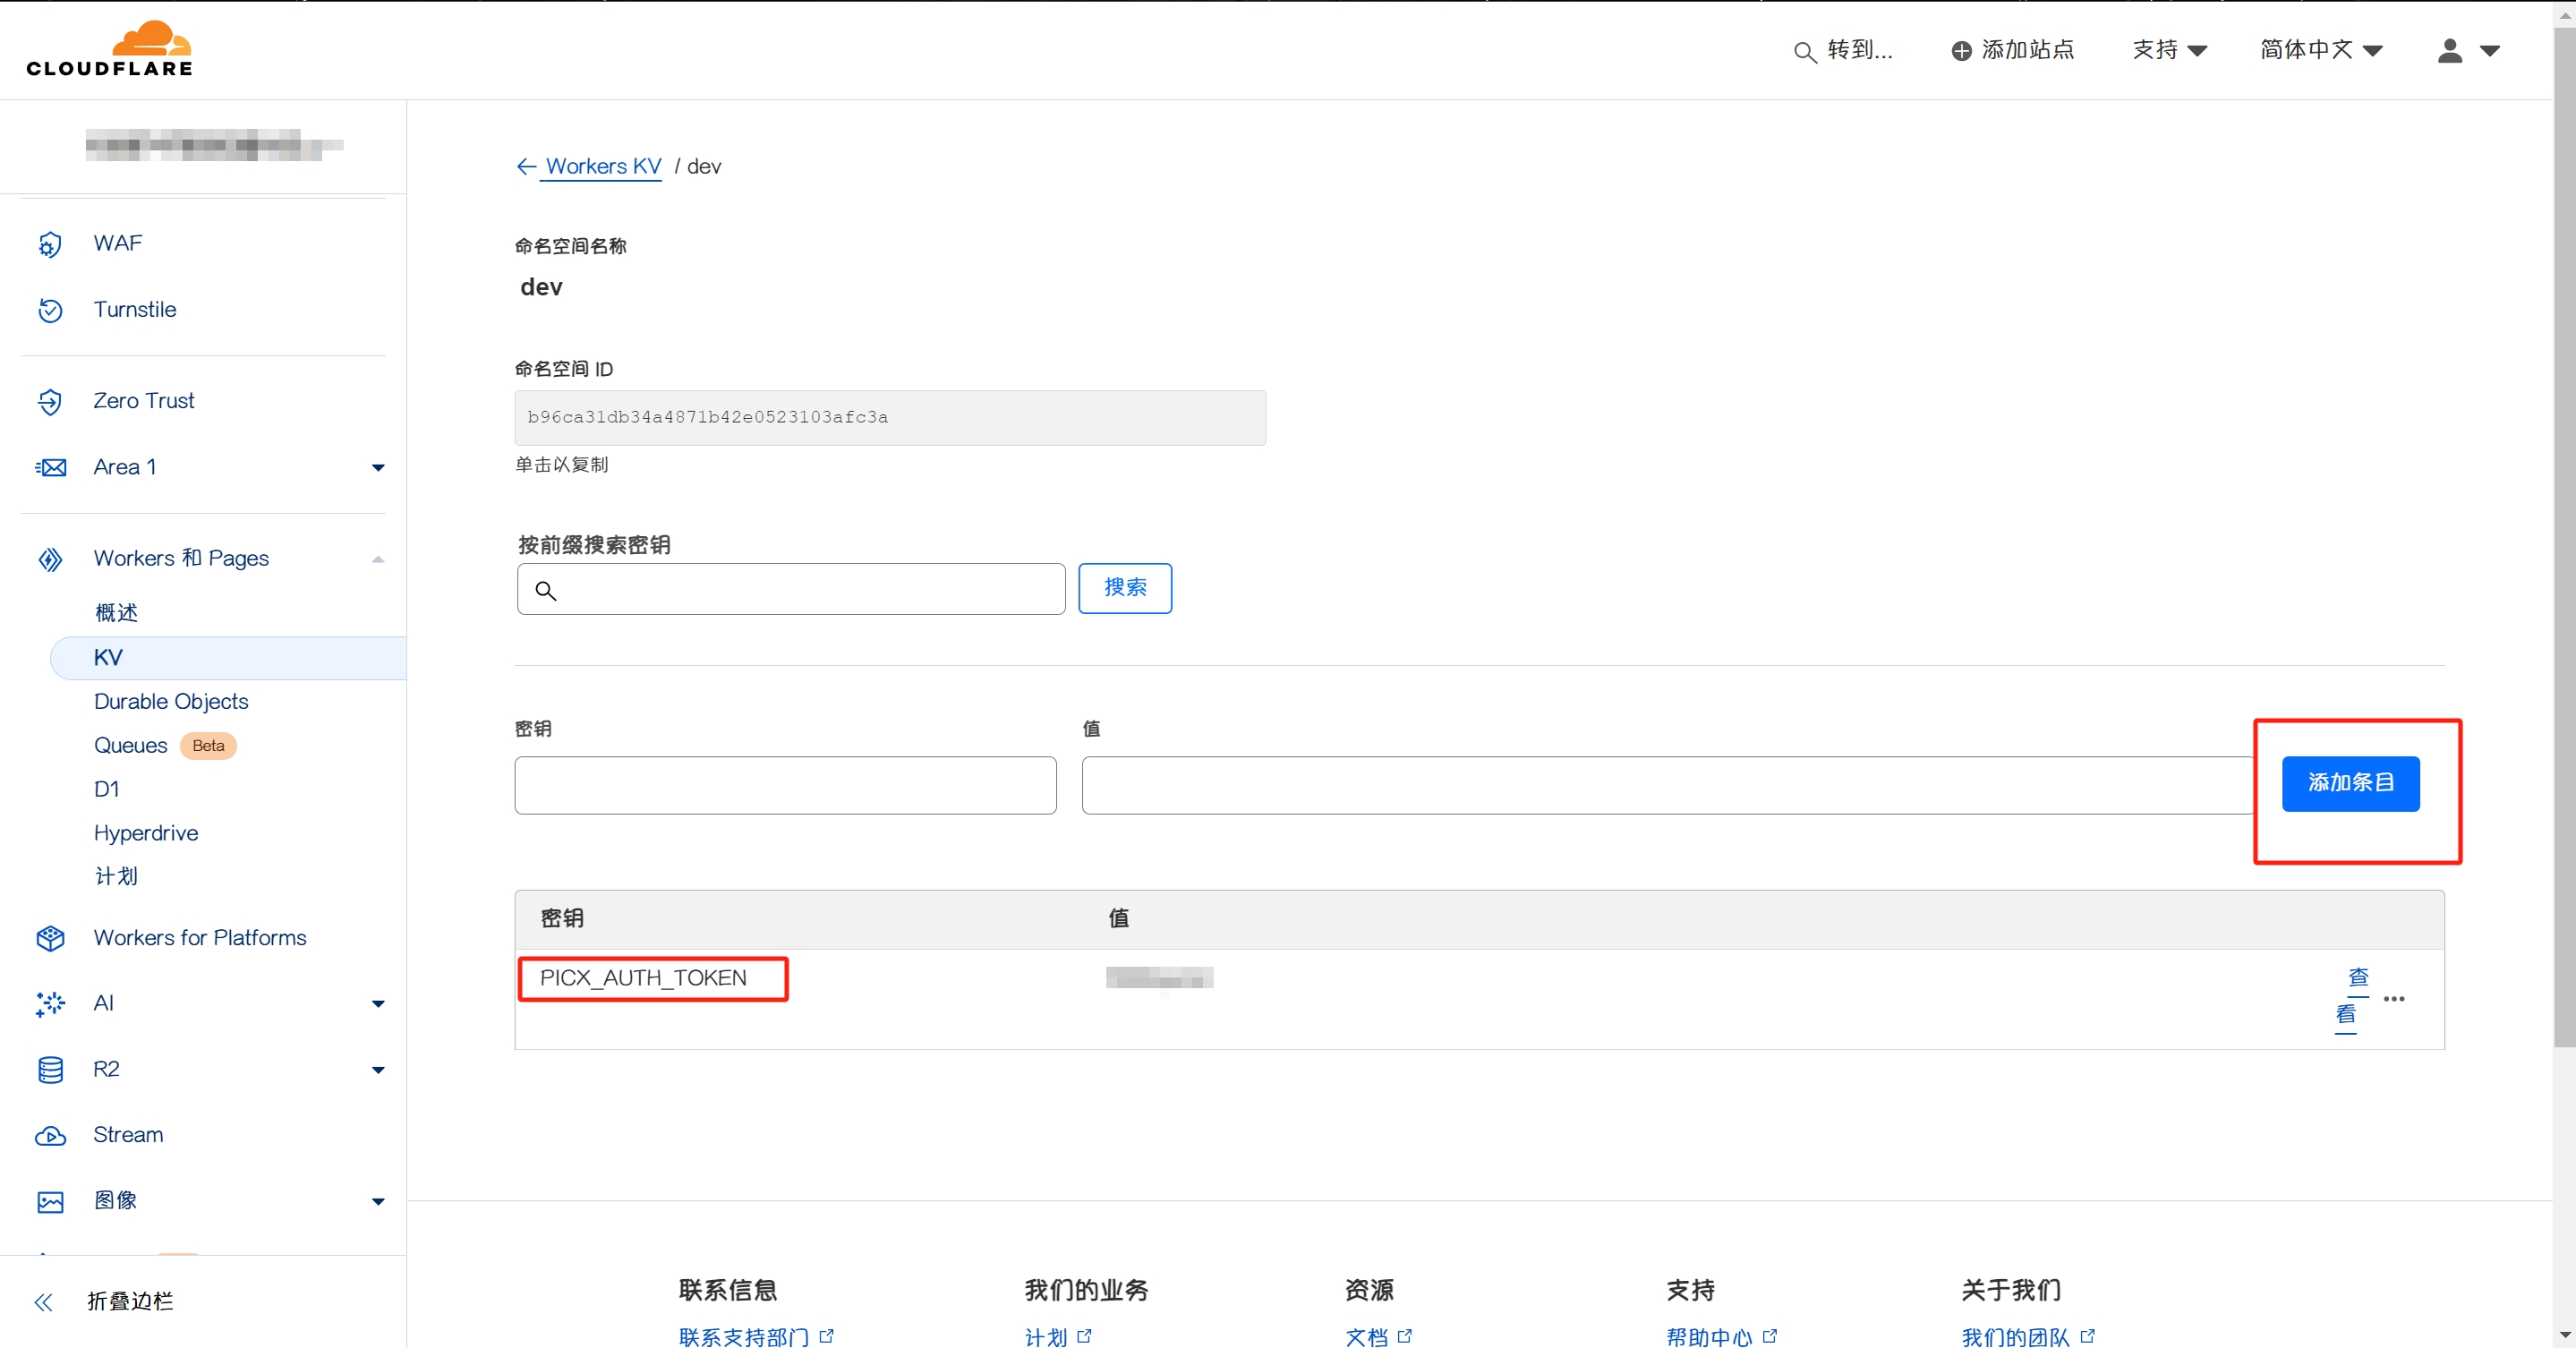
Task: Click the PICX_AUTH_TOKEN key cell
Action: pos(643,978)
